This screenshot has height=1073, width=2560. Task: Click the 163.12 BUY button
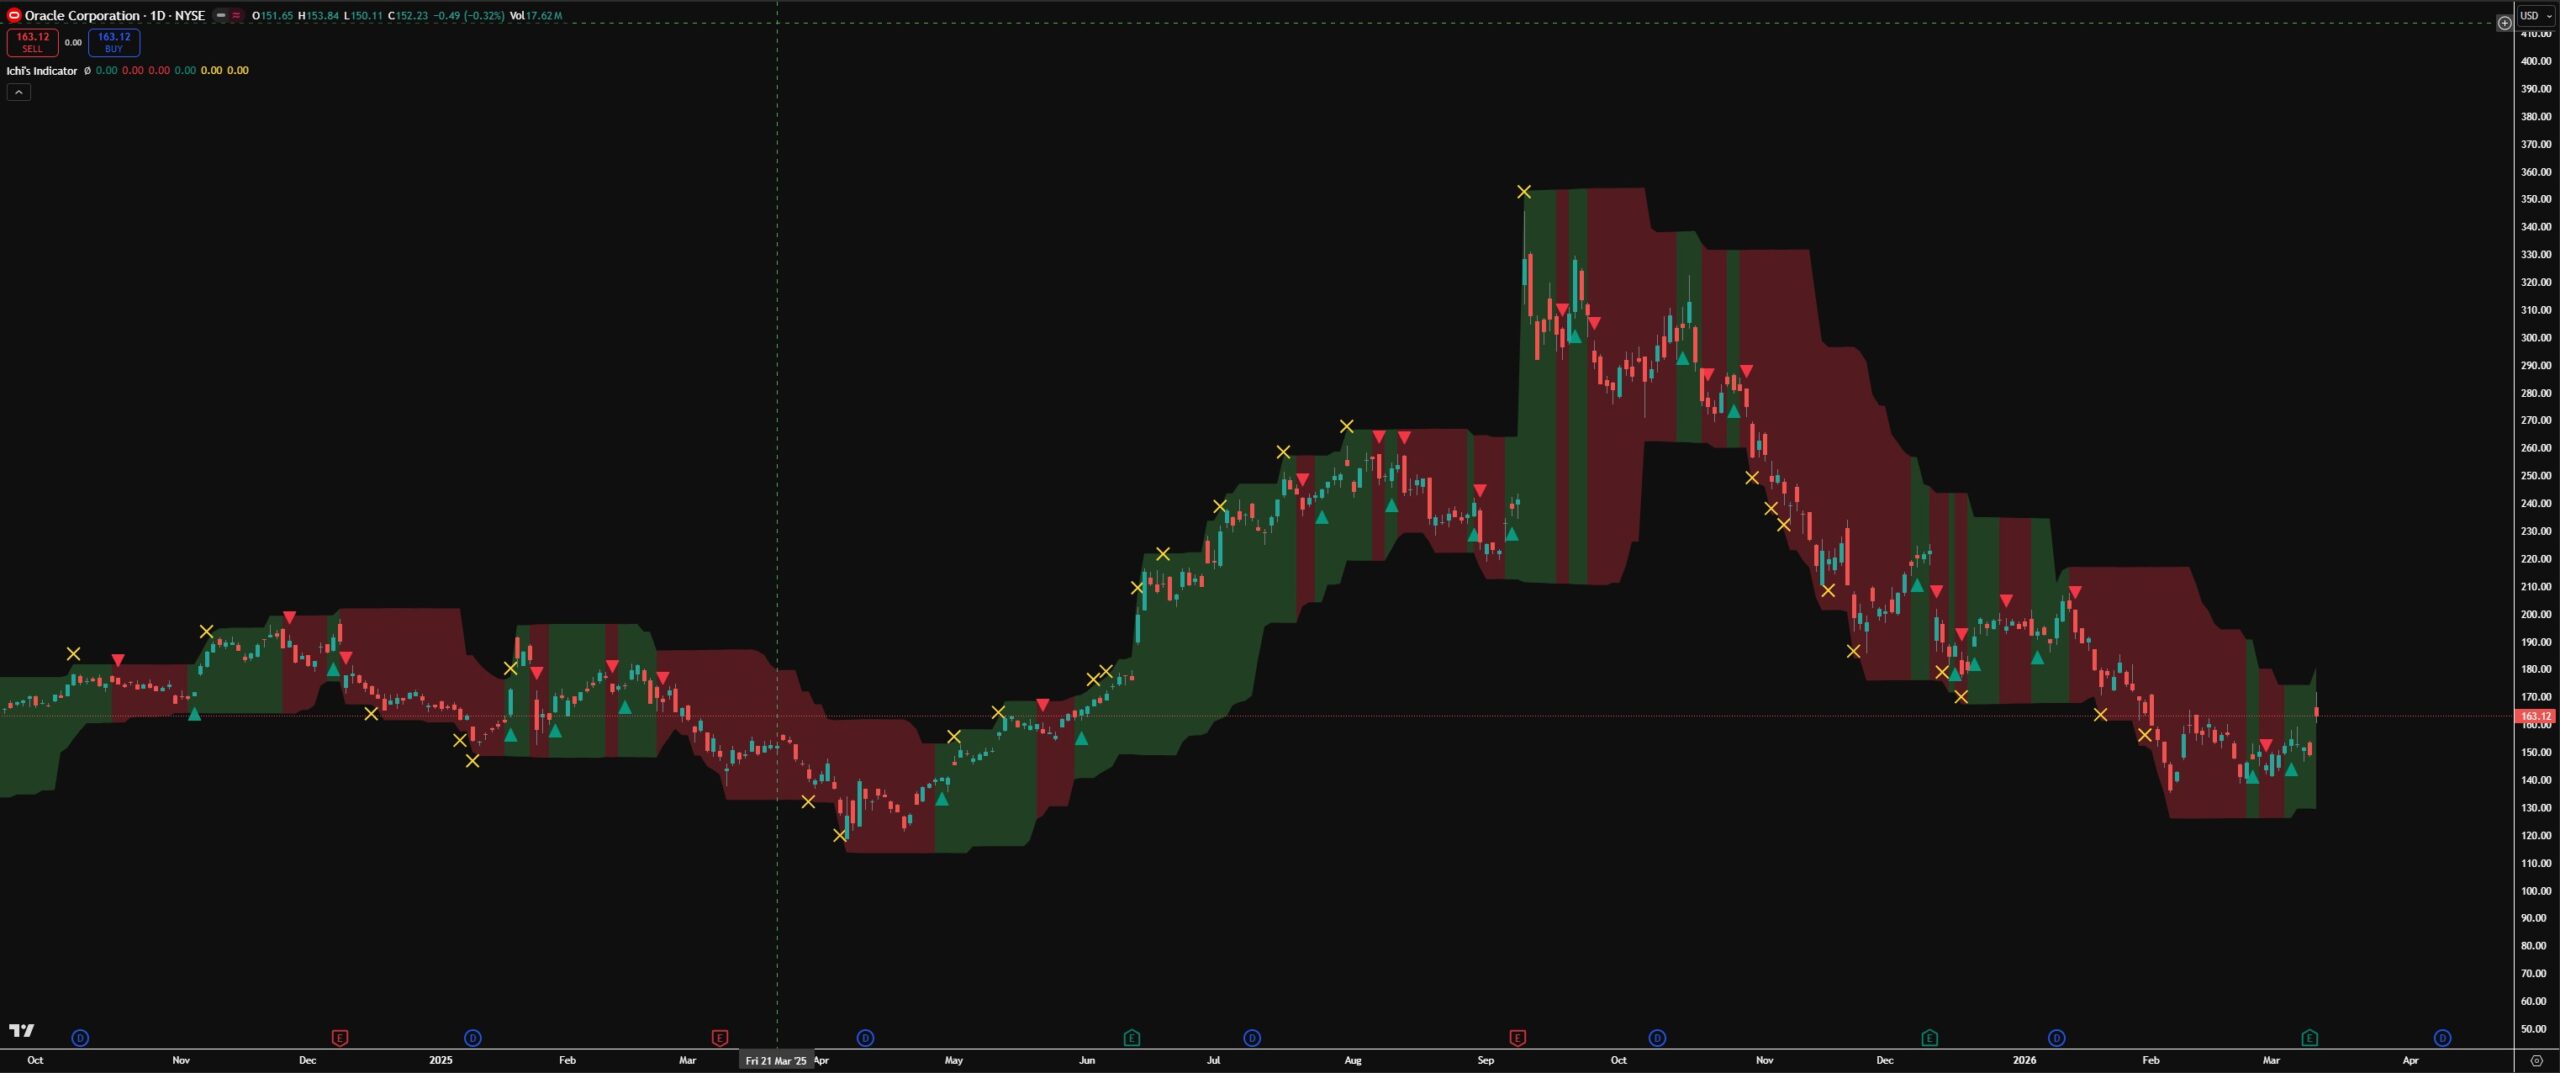coord(113,41)
